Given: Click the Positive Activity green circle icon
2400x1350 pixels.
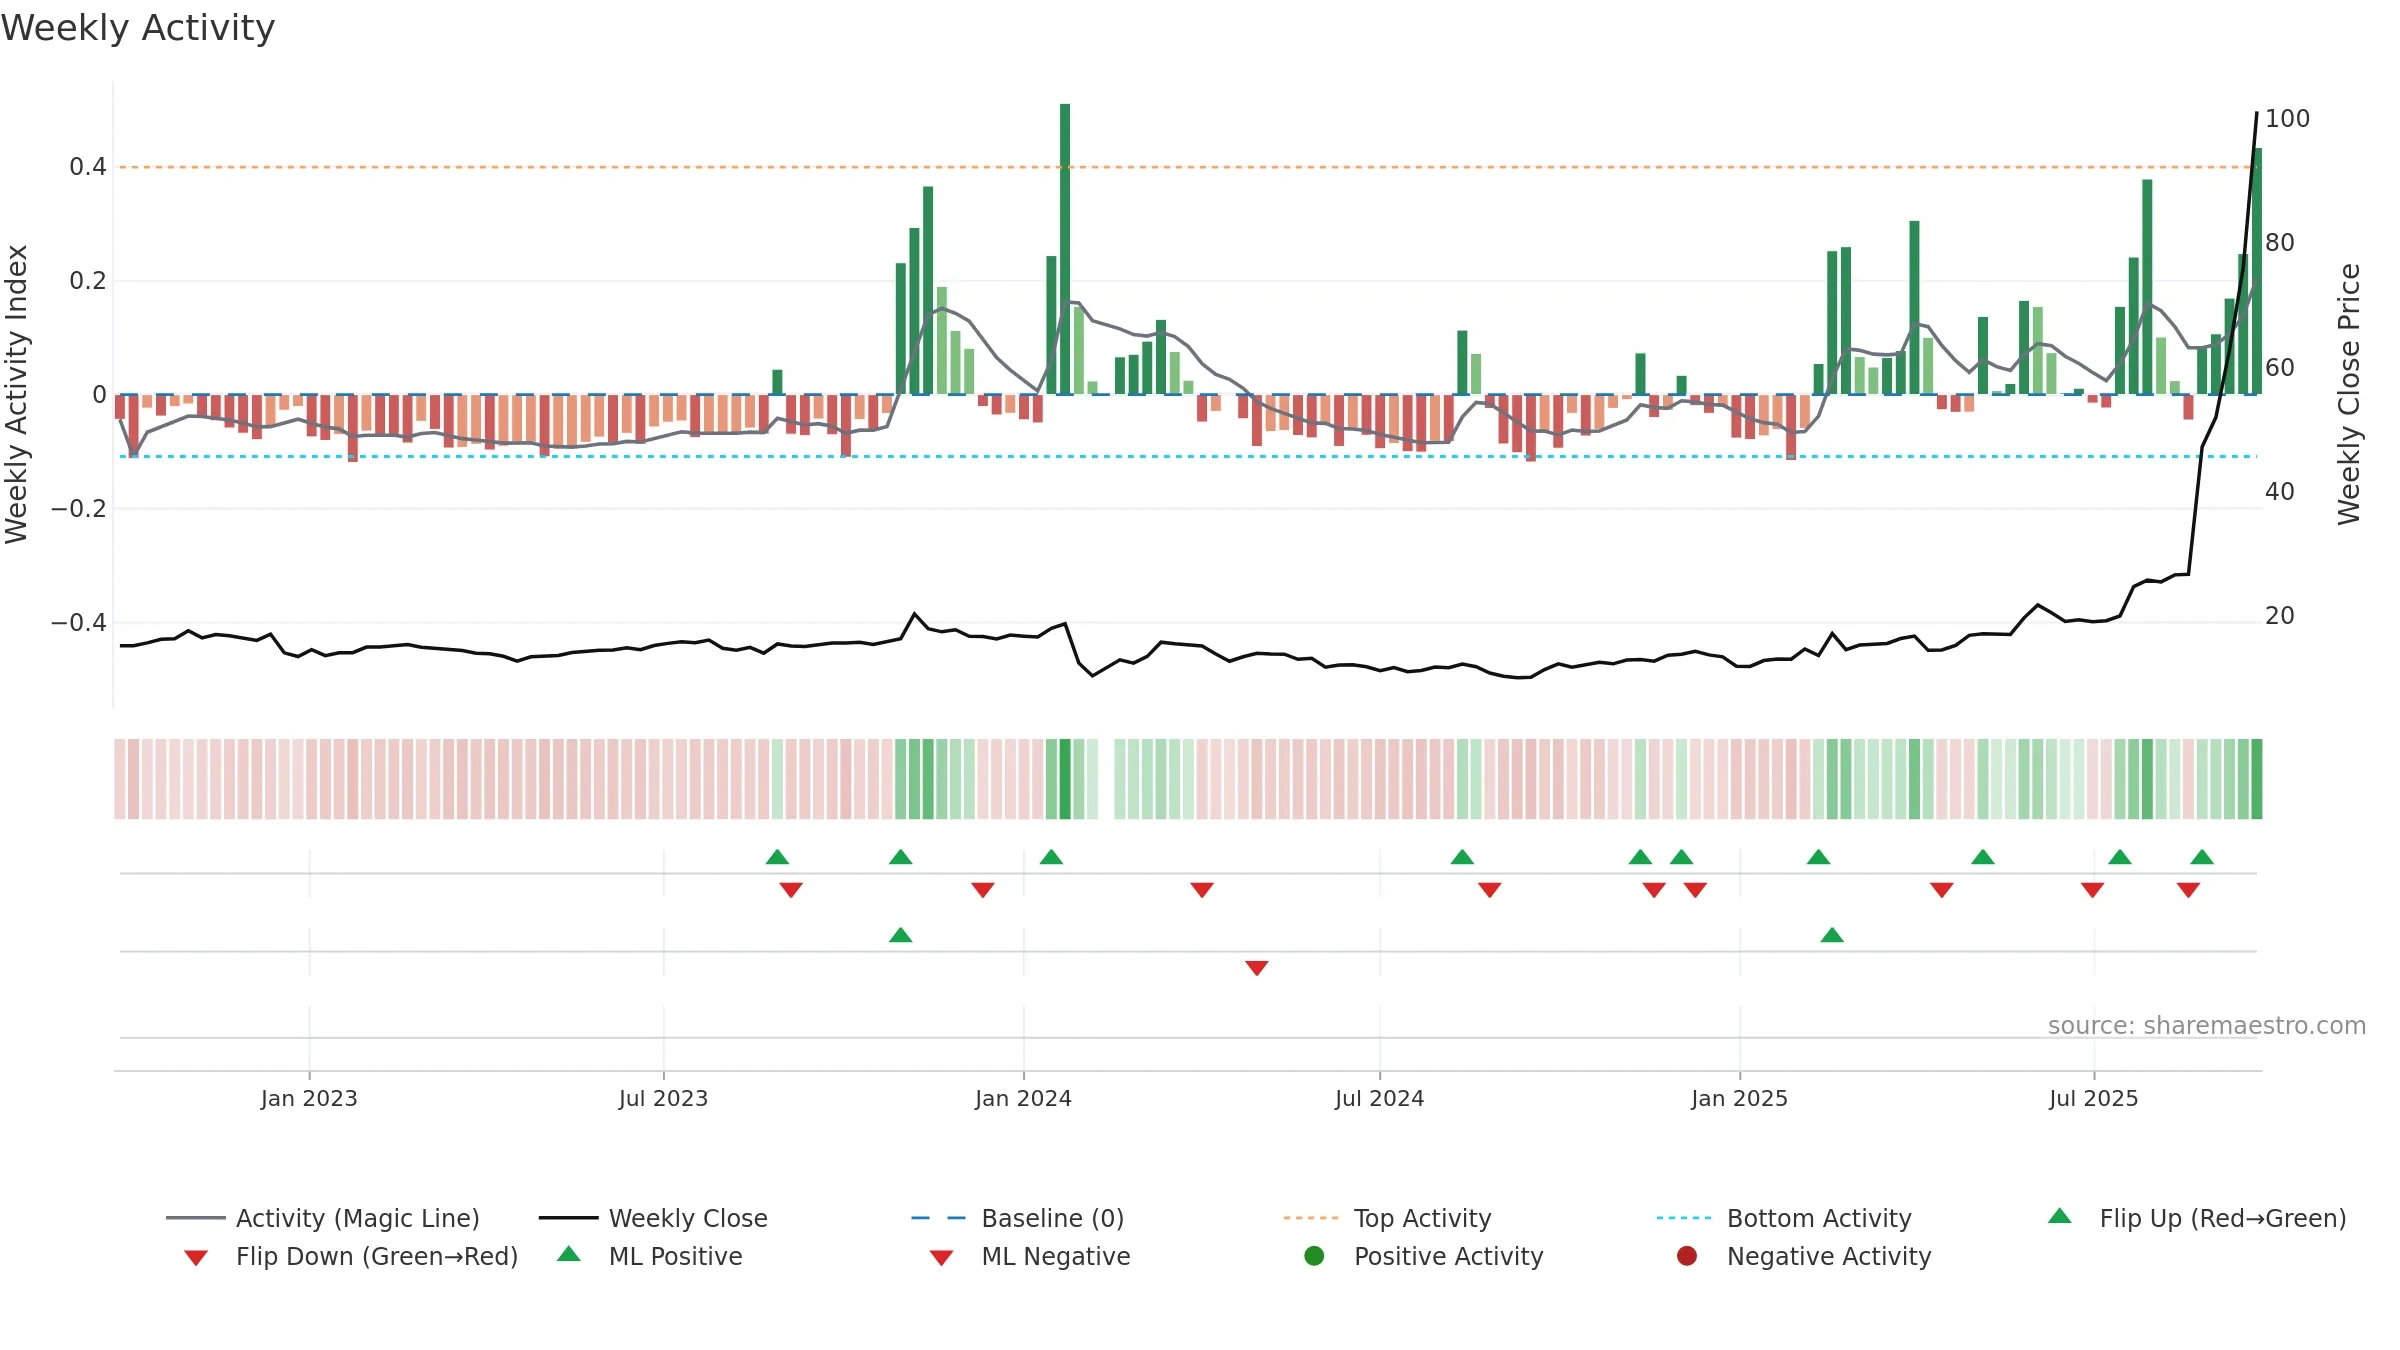Looking at the screenshot, I should pos(1314,1255).
